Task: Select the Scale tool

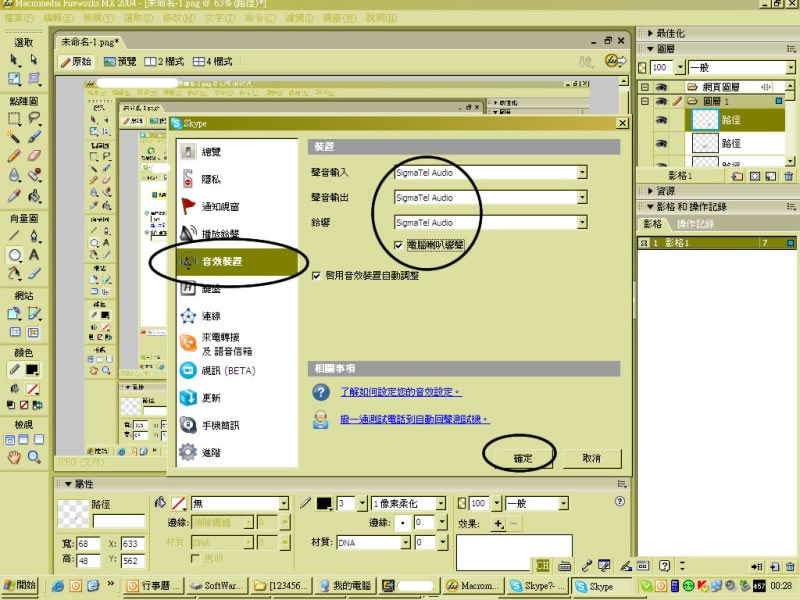Action: (x=14, y=79)
